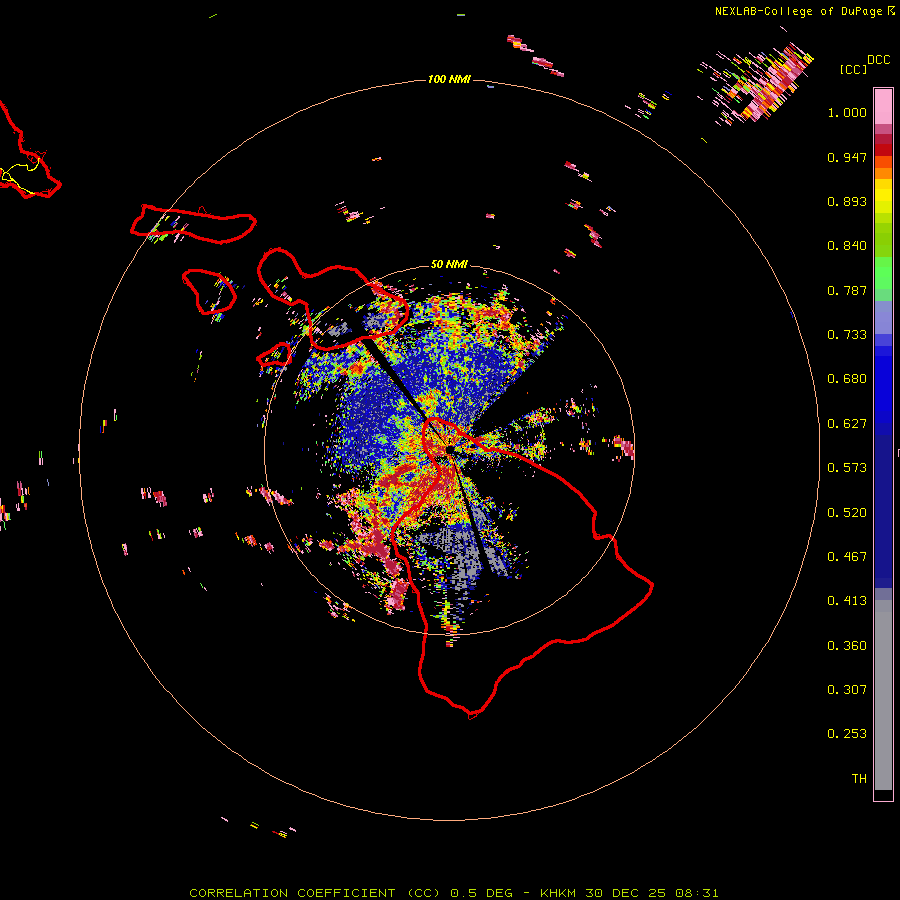Click the [CC] units label

(x=853, y=69)
